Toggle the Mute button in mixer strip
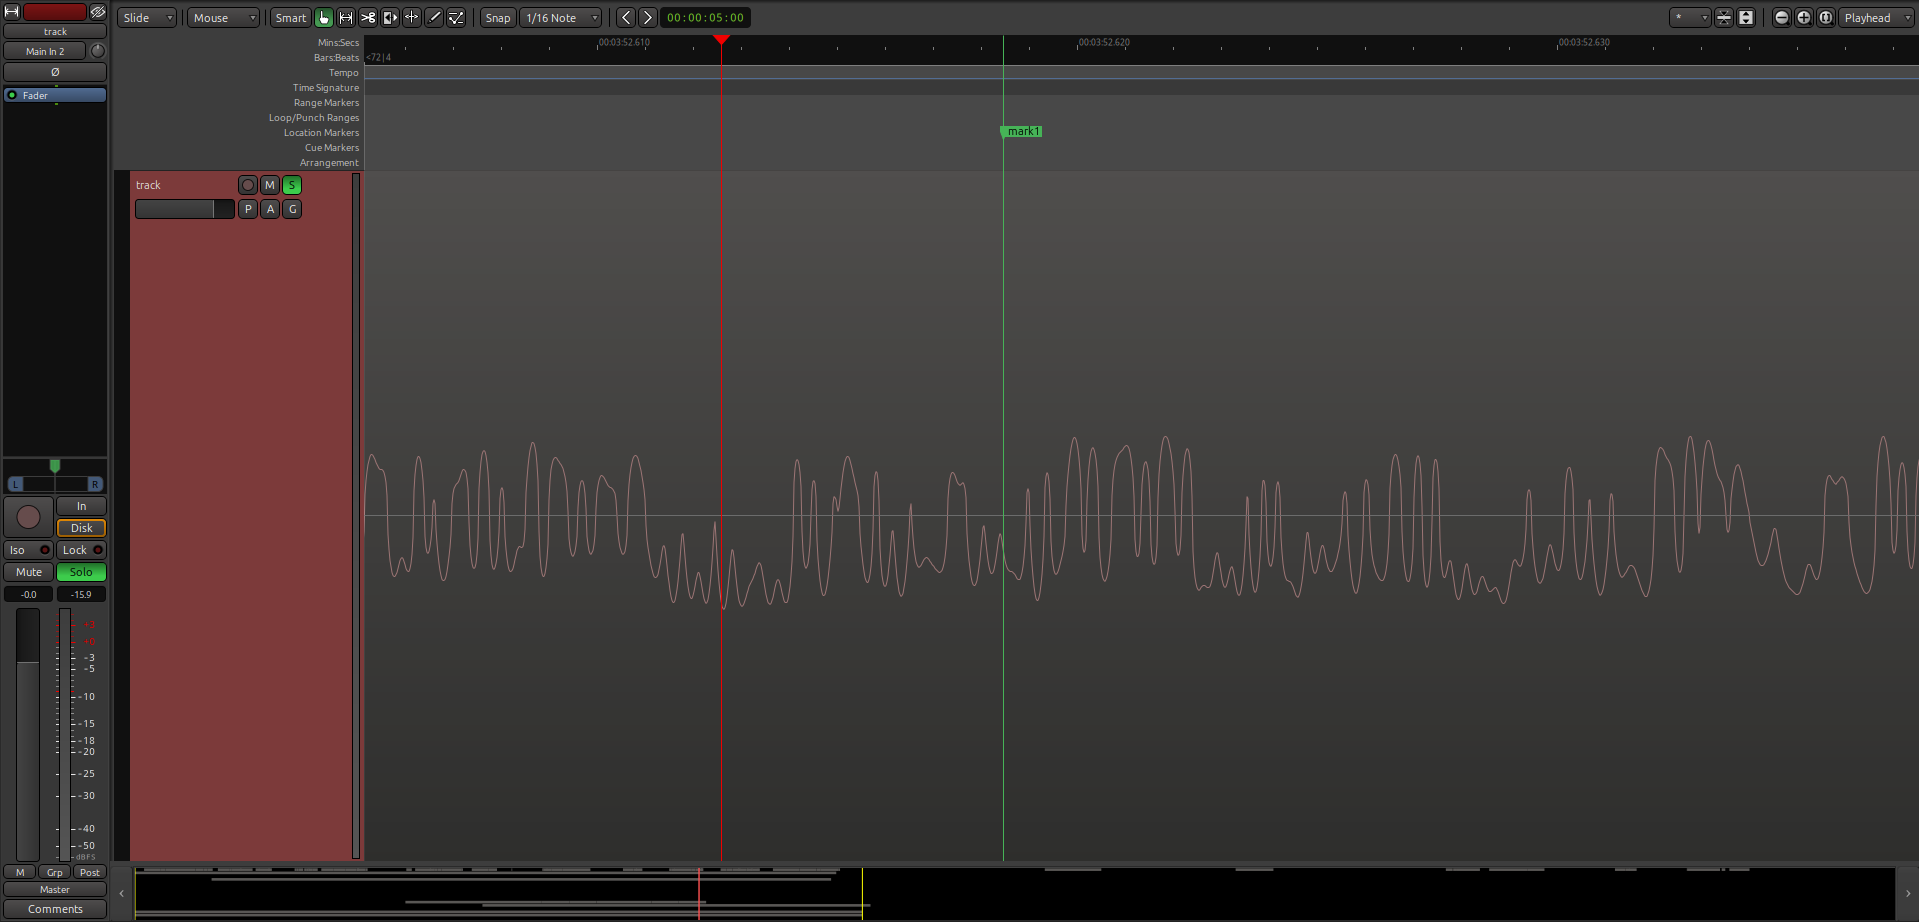This screenshot has height=922, width=1919. point(29,572)
